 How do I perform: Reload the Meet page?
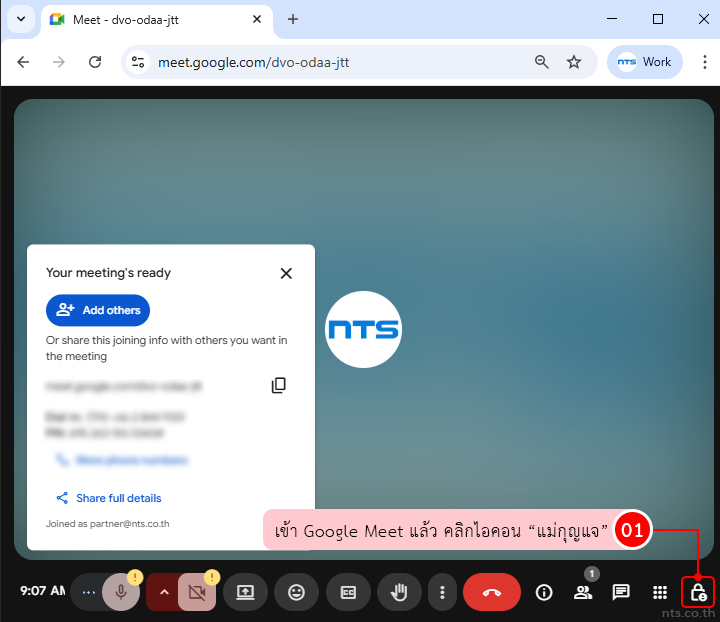tap(95, 62)
